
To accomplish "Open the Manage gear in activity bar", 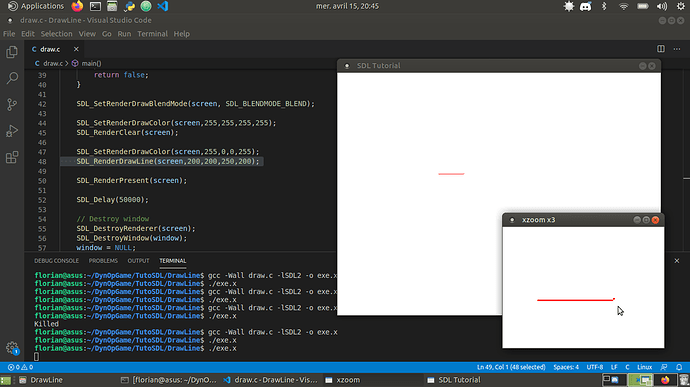I will pyautogui.click(x=12, y=348).
